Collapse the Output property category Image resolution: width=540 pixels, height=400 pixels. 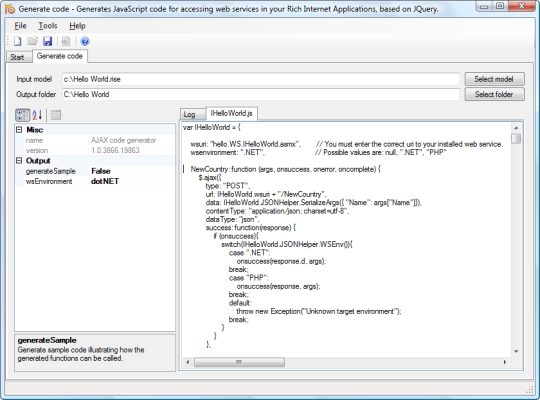(19, 161)
